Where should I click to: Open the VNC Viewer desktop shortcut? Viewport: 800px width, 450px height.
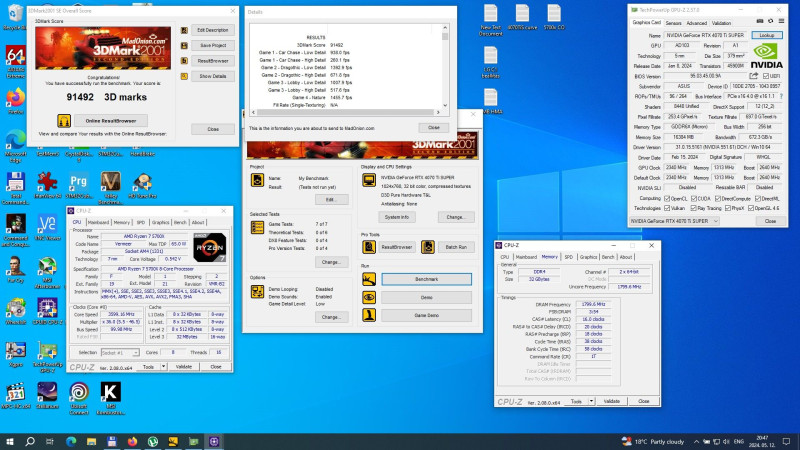47,228
